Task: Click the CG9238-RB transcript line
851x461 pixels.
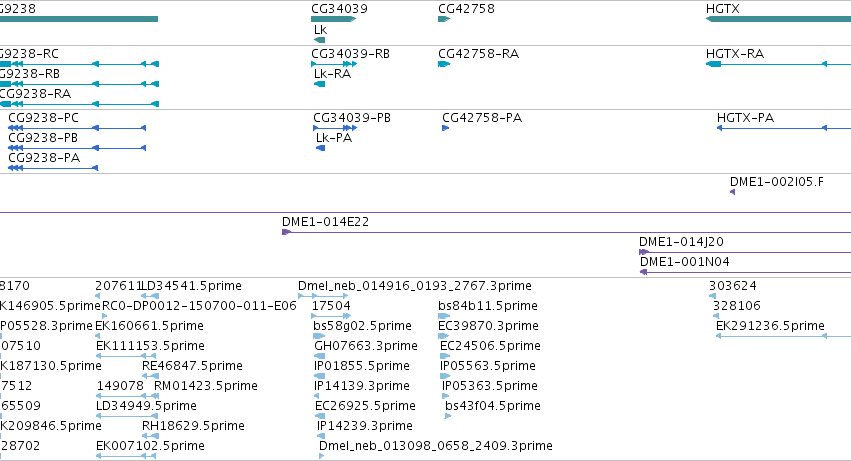Action: (79, 84)
